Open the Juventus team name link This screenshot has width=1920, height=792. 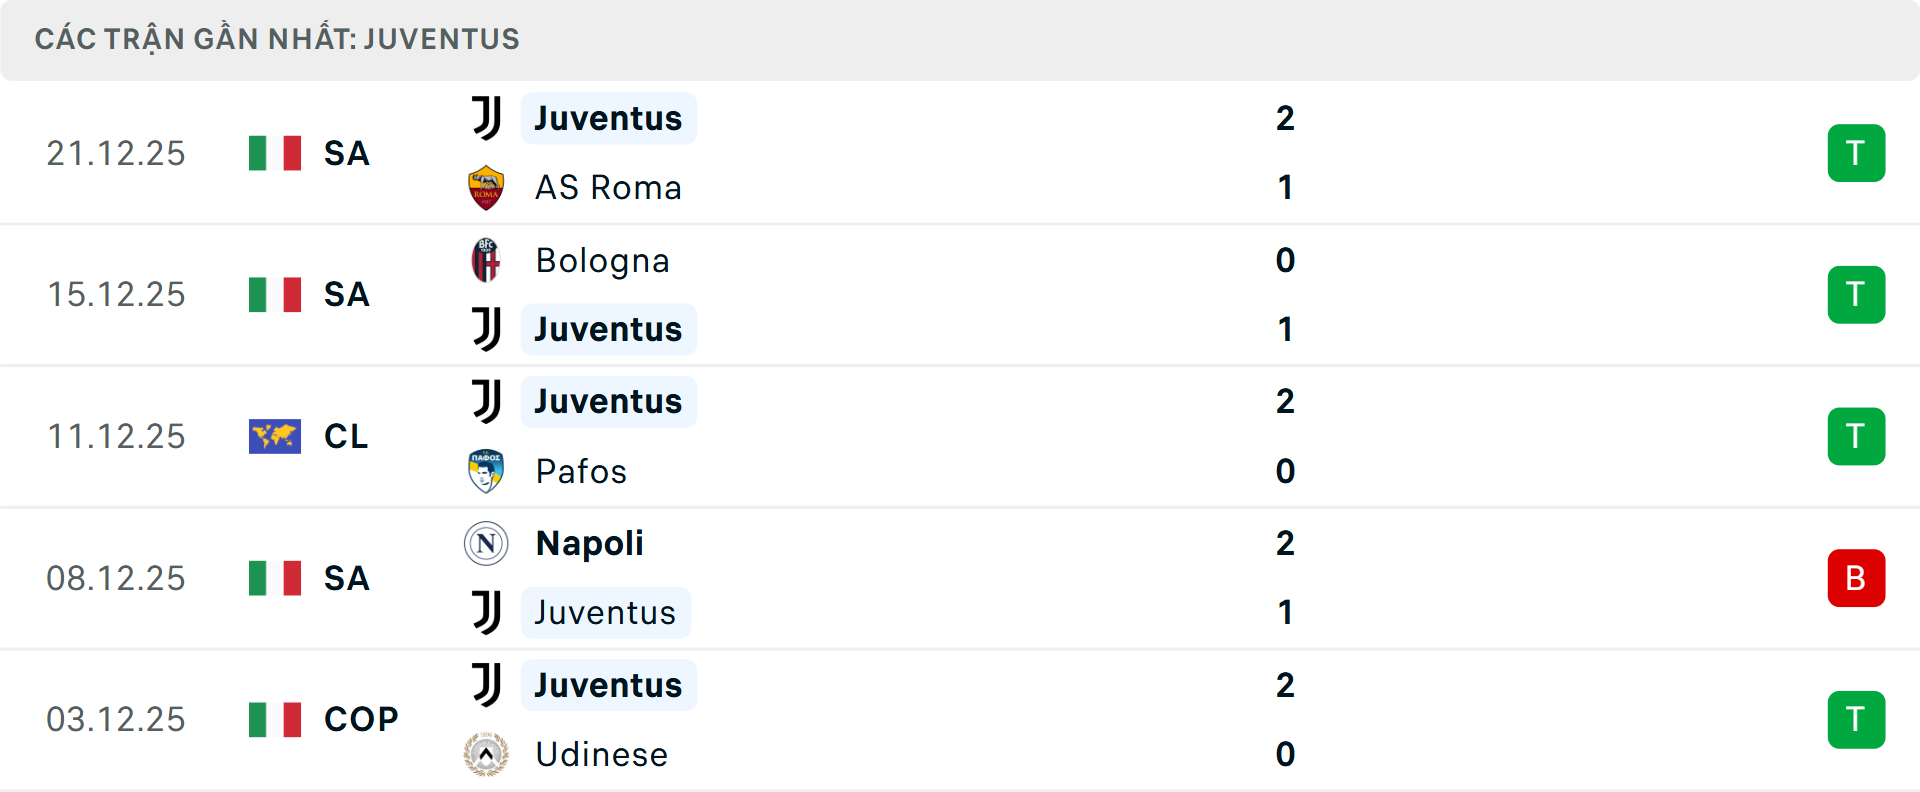point(608,117)
